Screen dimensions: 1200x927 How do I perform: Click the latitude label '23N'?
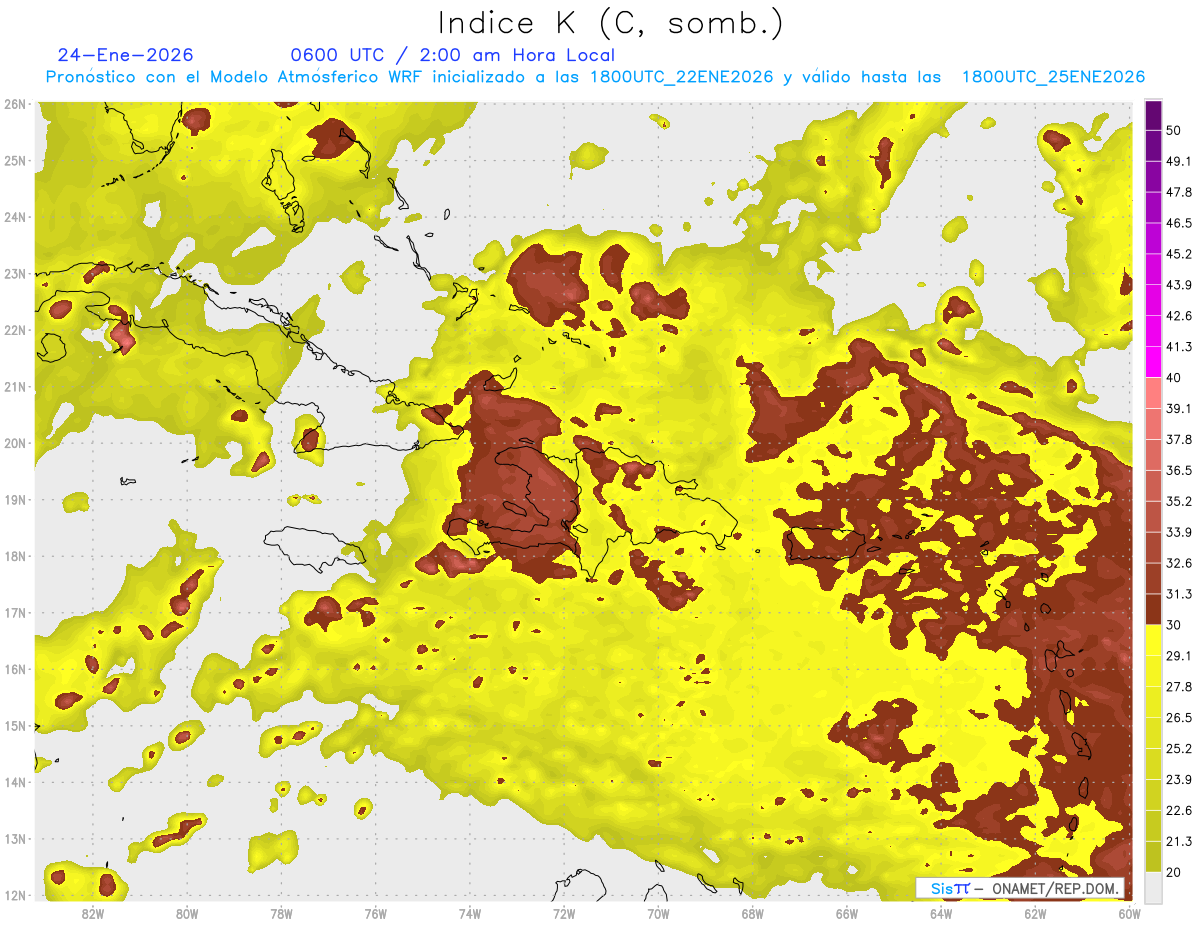(15, 274)
